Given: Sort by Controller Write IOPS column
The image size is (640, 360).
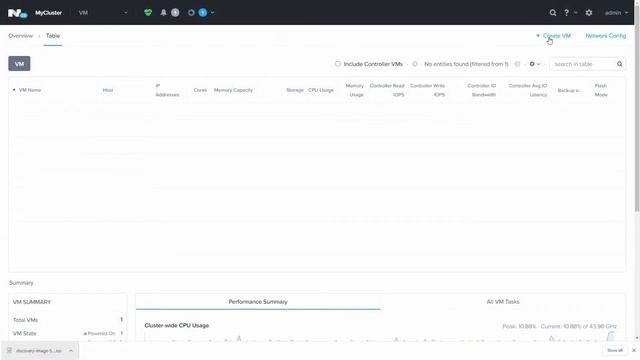Looking at the screenshot, I should coord(427,90).
